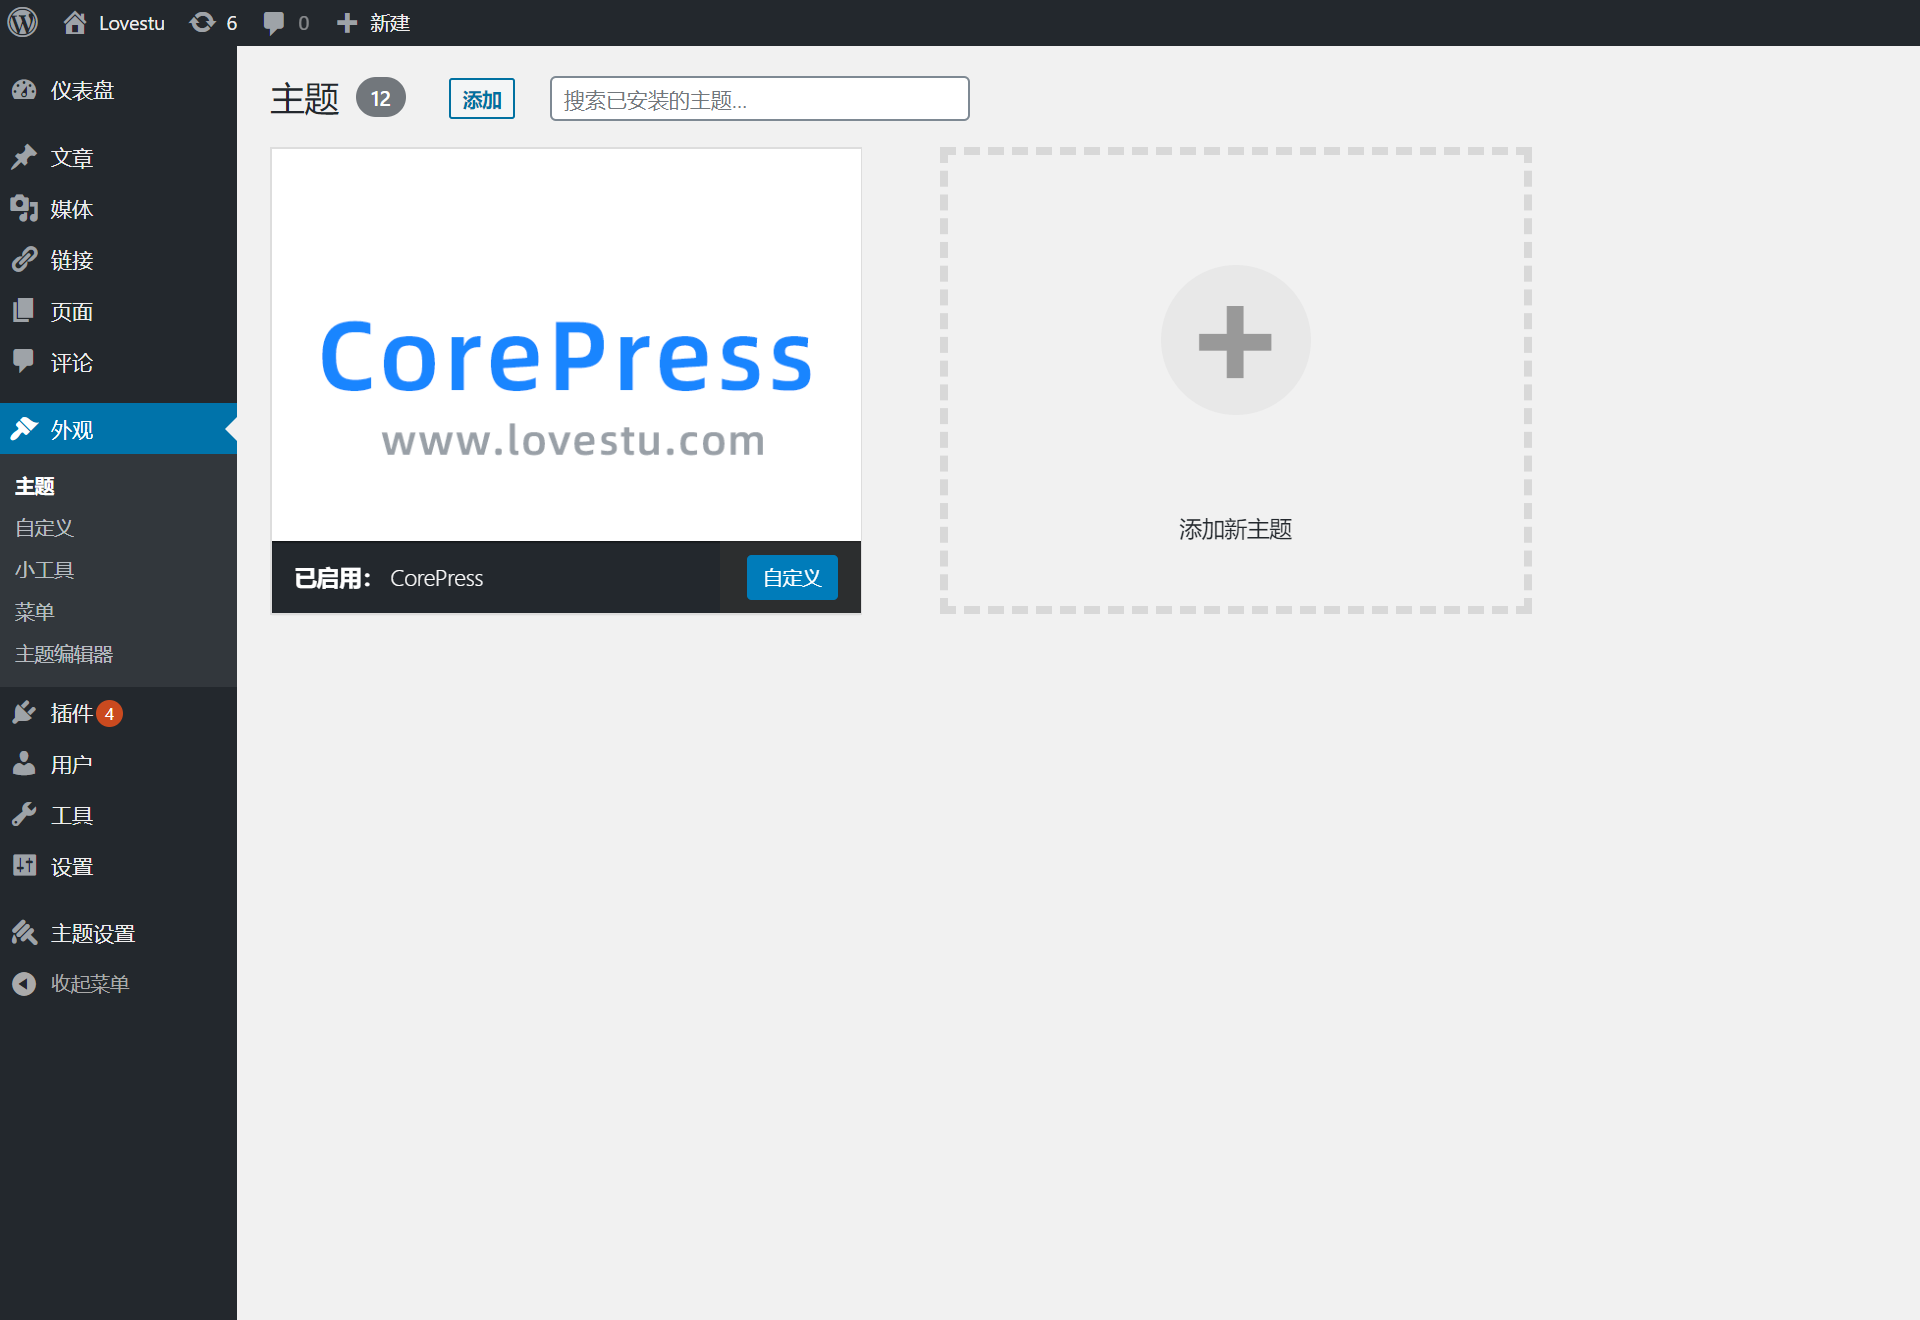Open the 仪表盘 dashboard gauge icon

24,90
